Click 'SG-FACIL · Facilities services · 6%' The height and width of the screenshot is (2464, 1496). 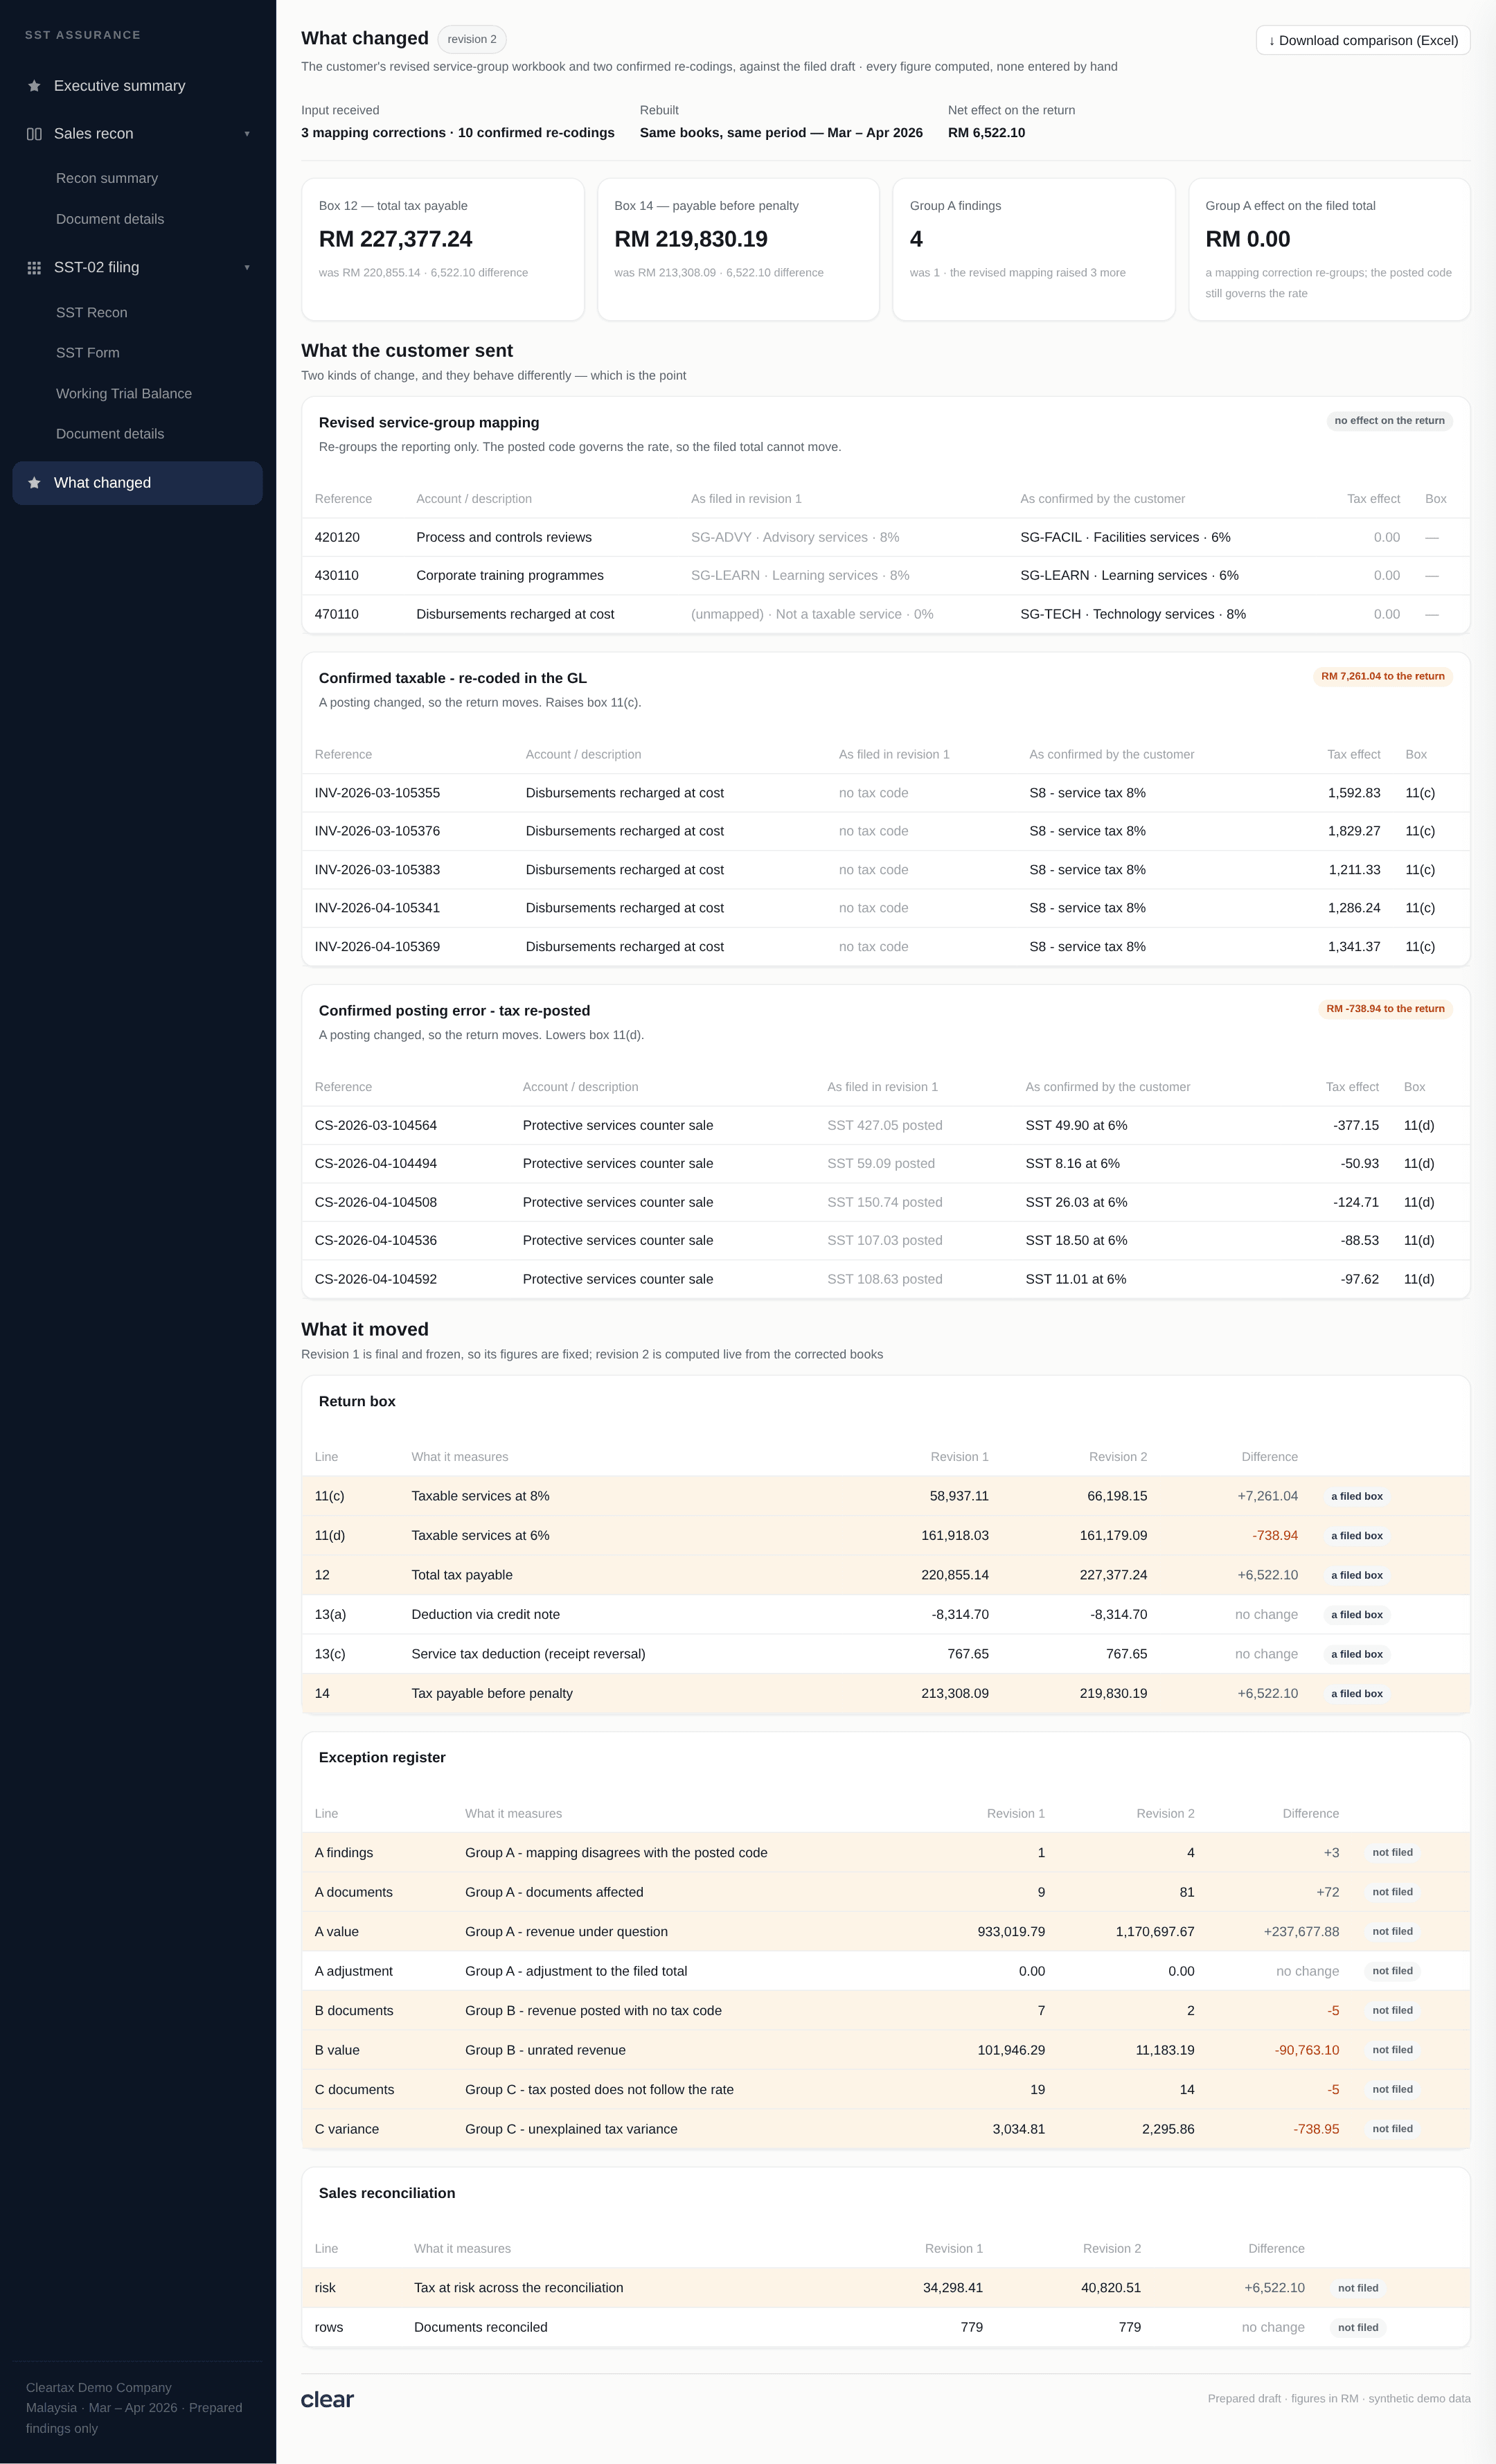1125,537
